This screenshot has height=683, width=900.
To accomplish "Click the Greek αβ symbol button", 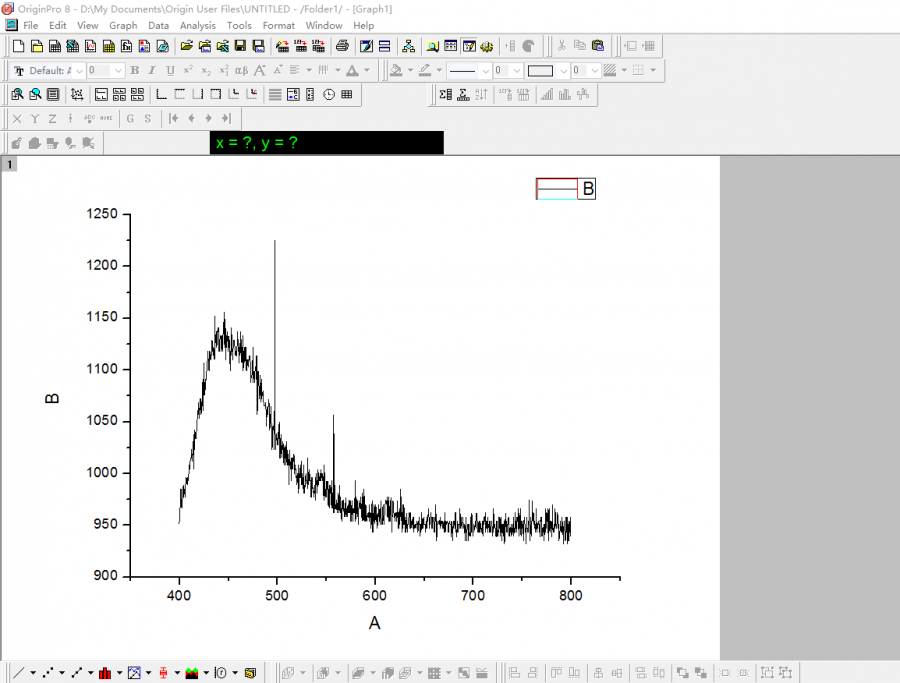I will pos(241,70).
